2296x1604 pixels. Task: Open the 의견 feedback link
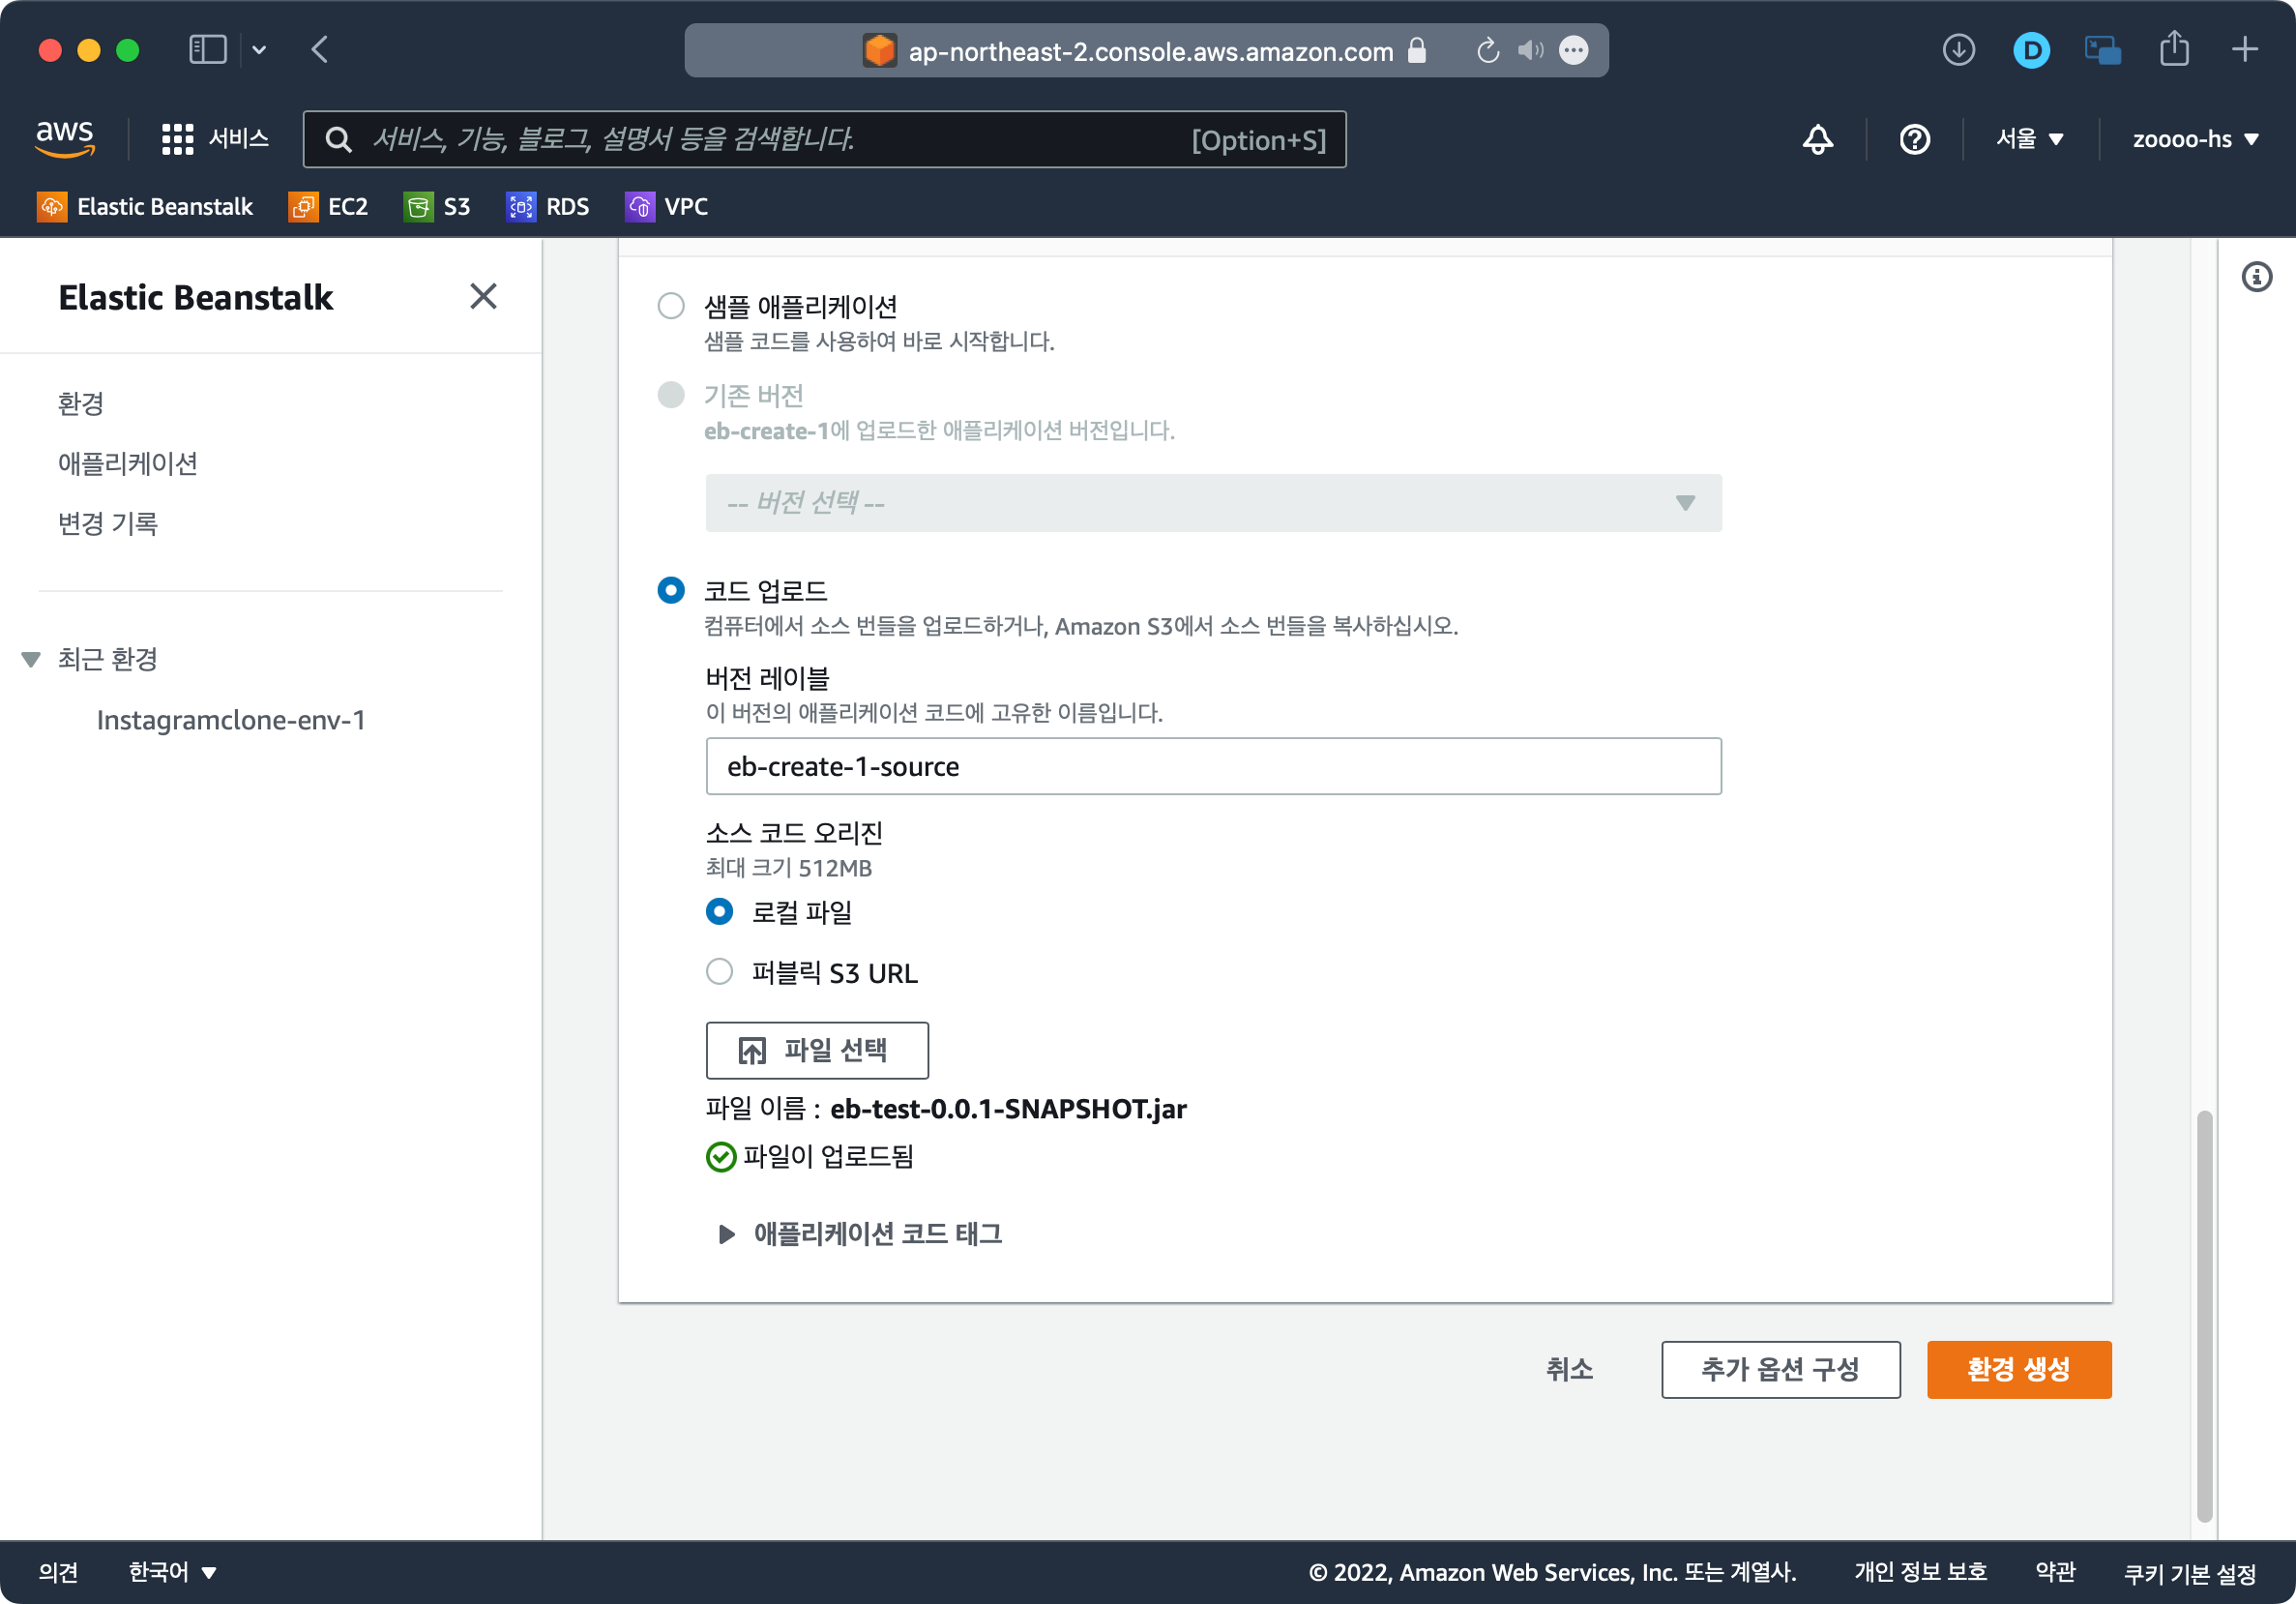[58, 1571]
